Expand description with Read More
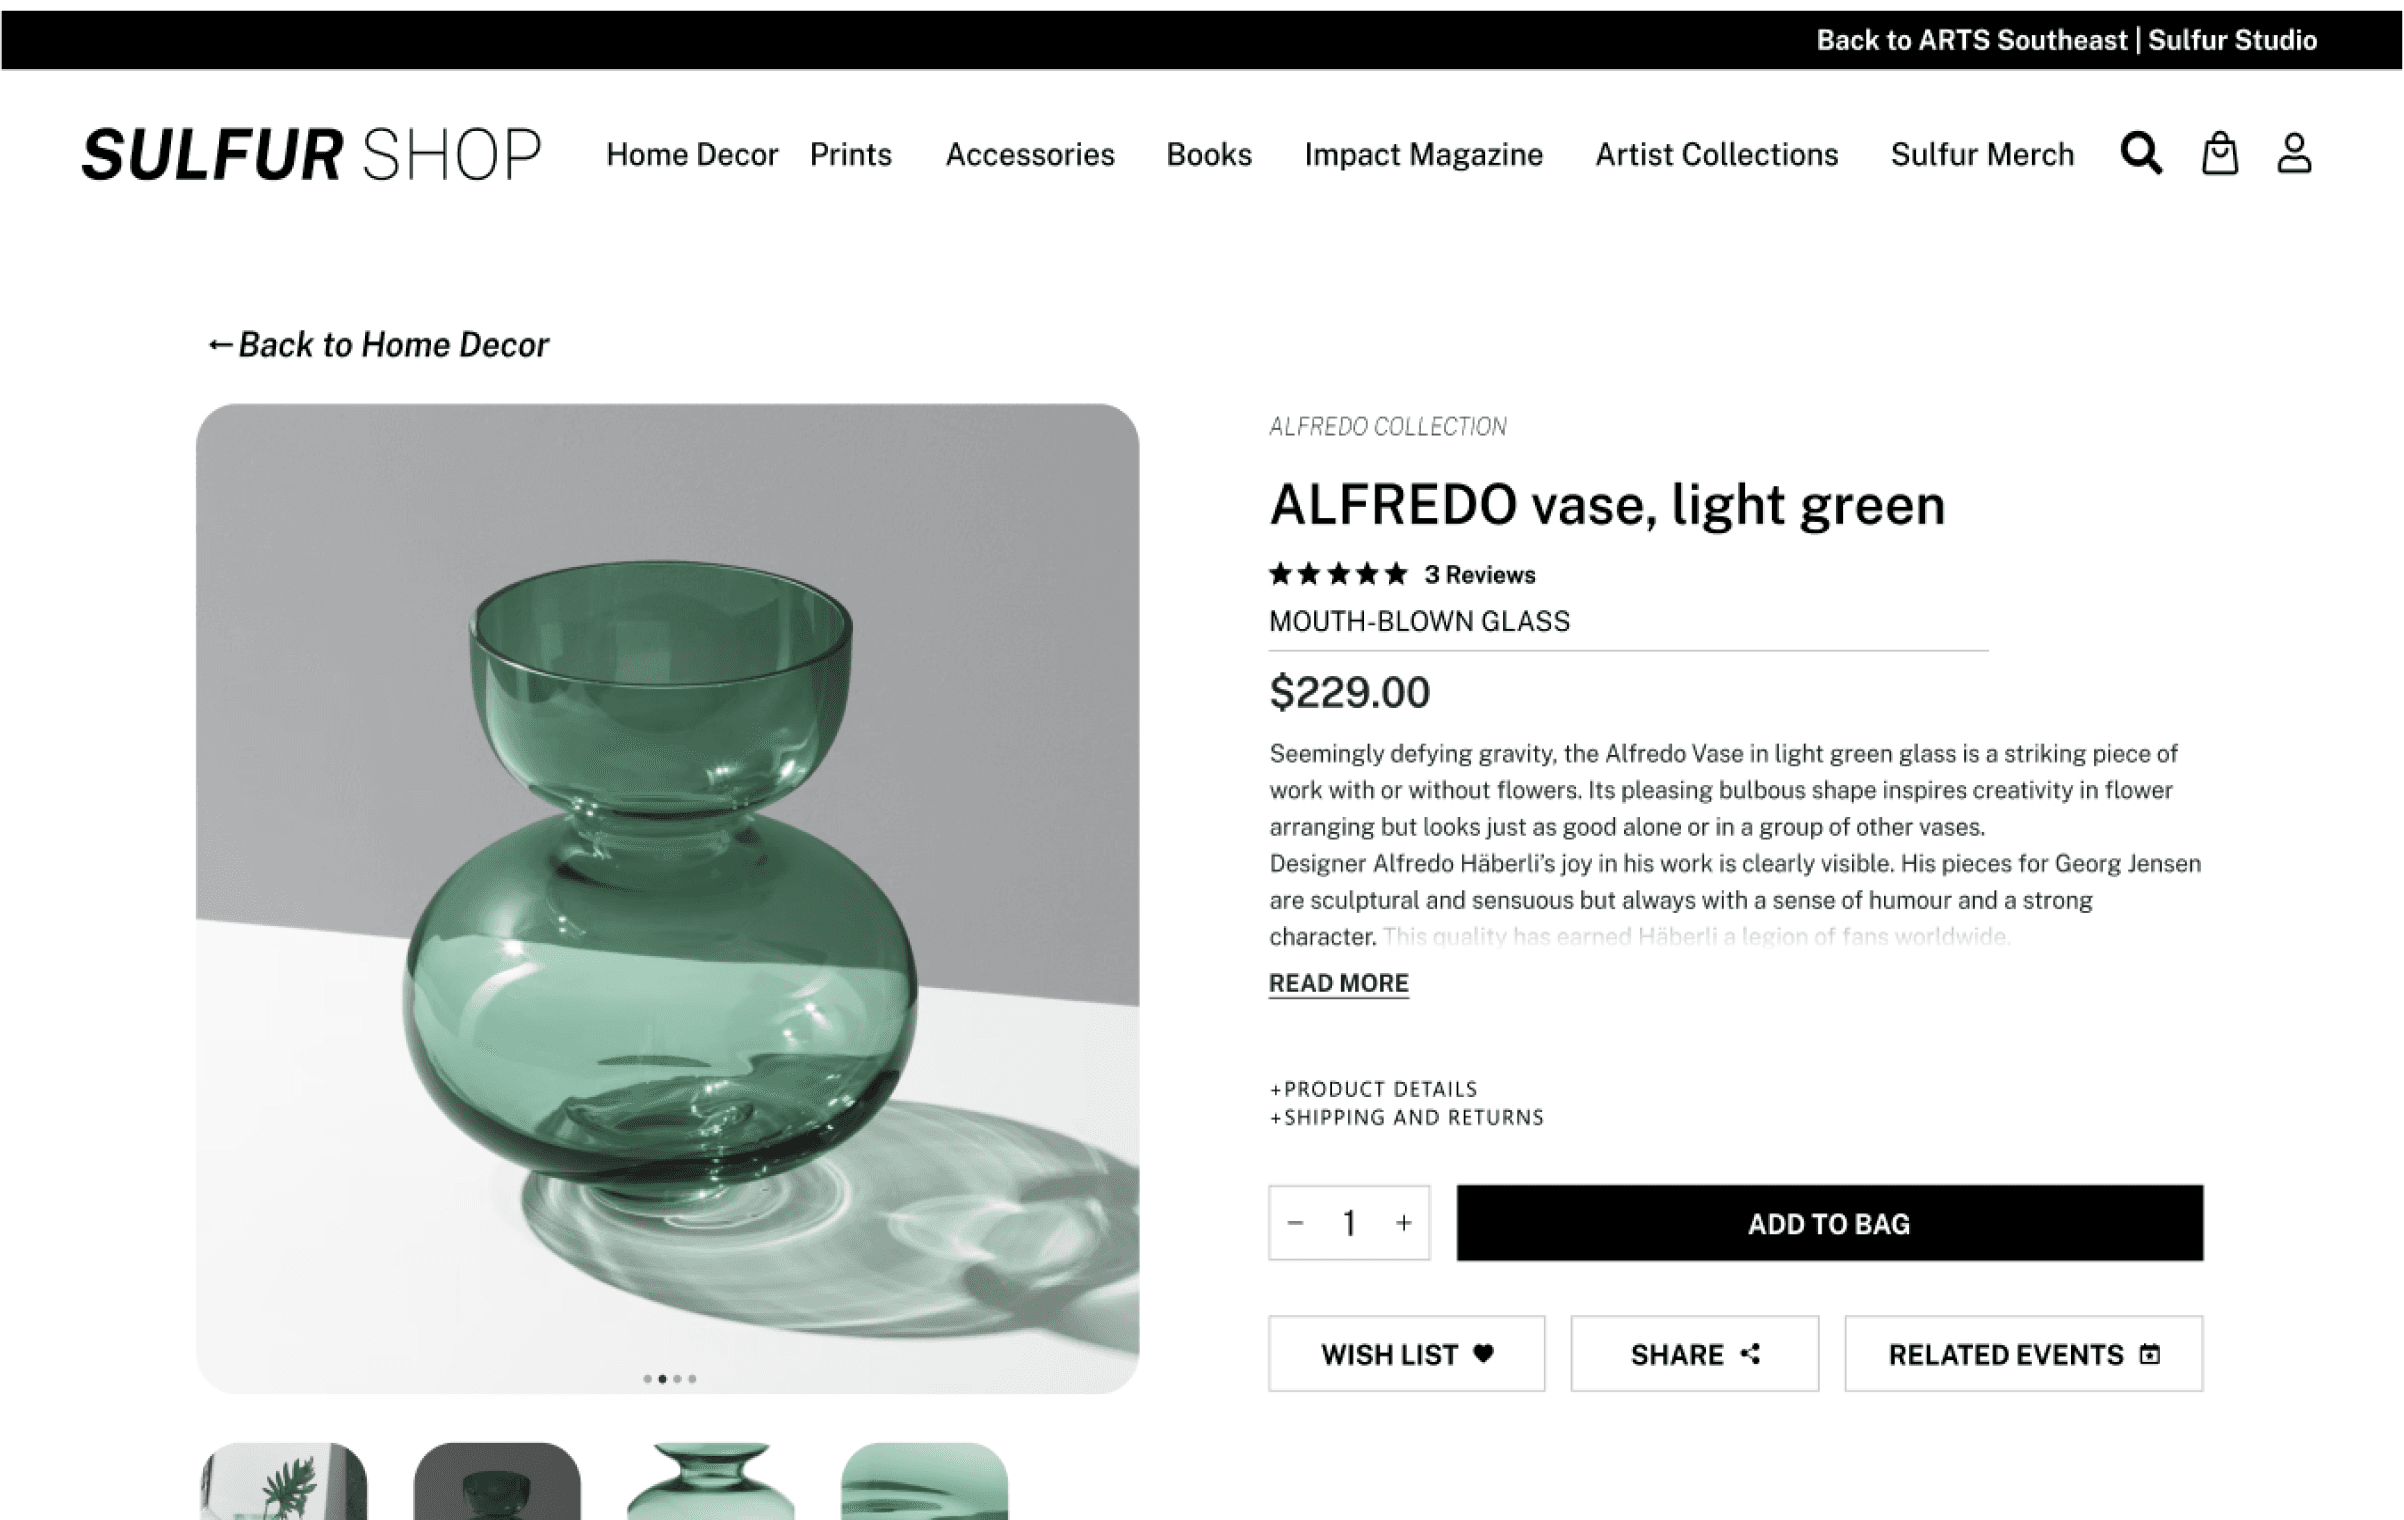The image size is (2404, 1520). [1339, 983]
